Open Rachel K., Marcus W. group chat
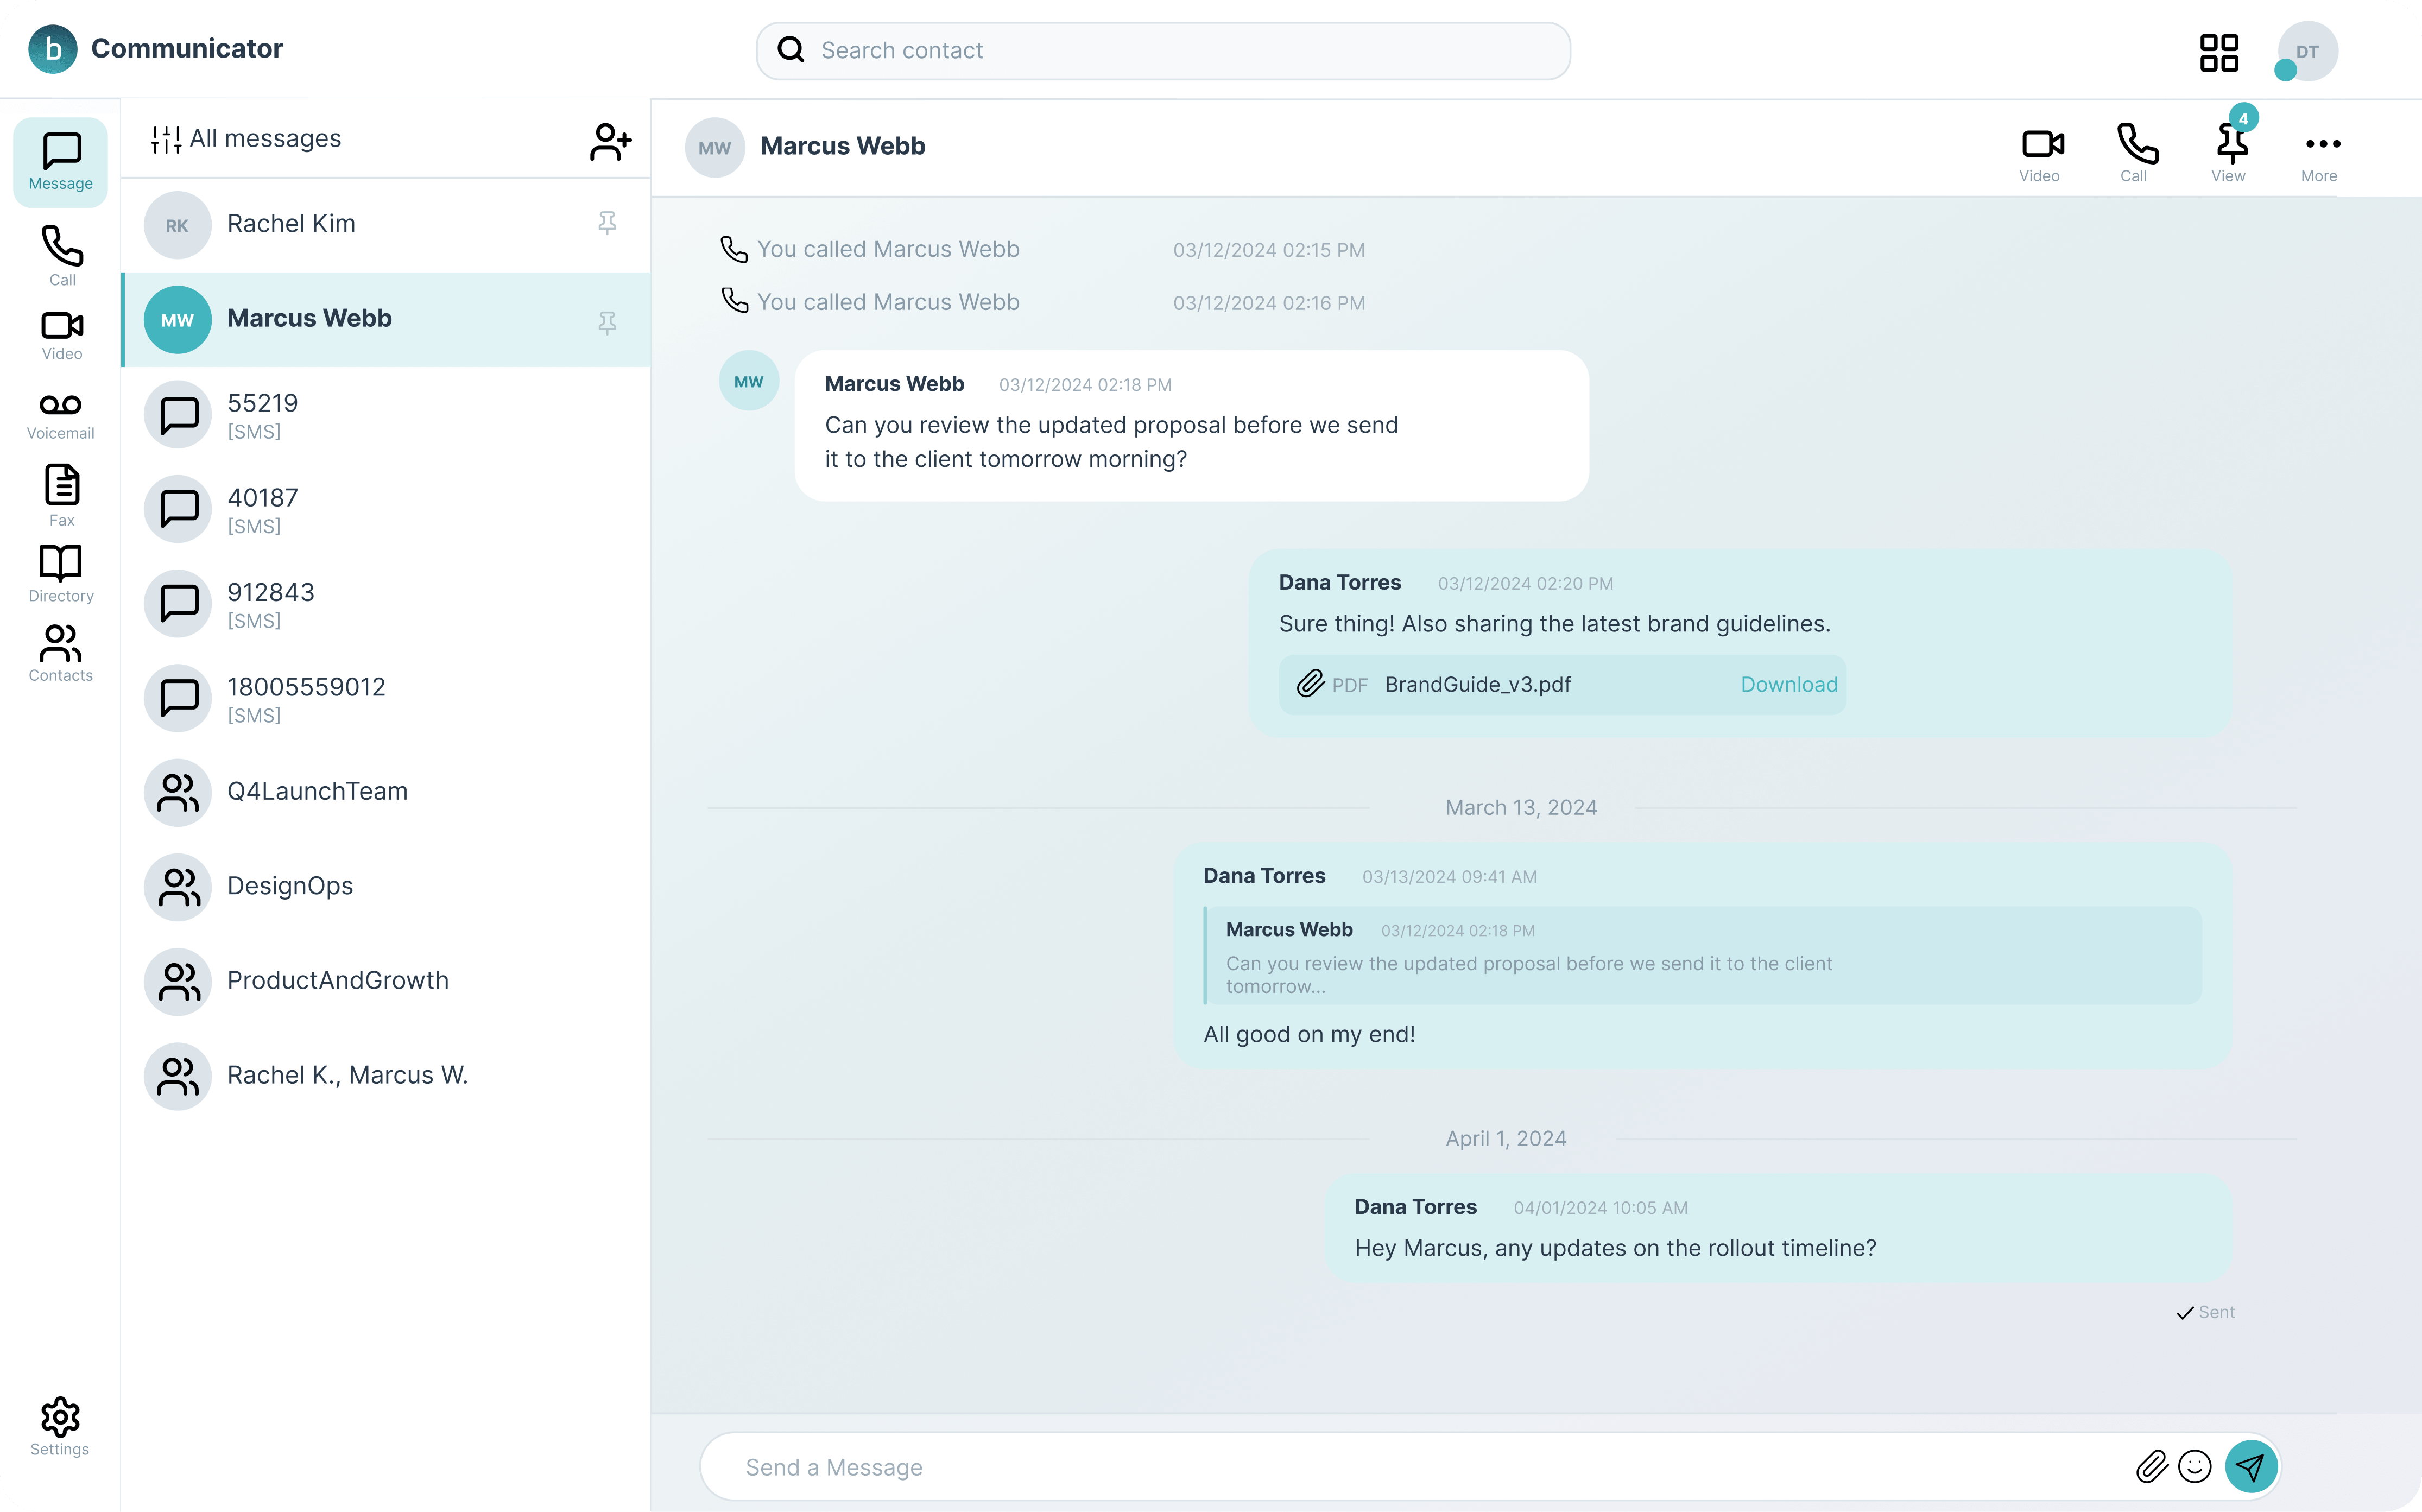The width and height of the screenshot is (2422, 1512). (386, 1077)
